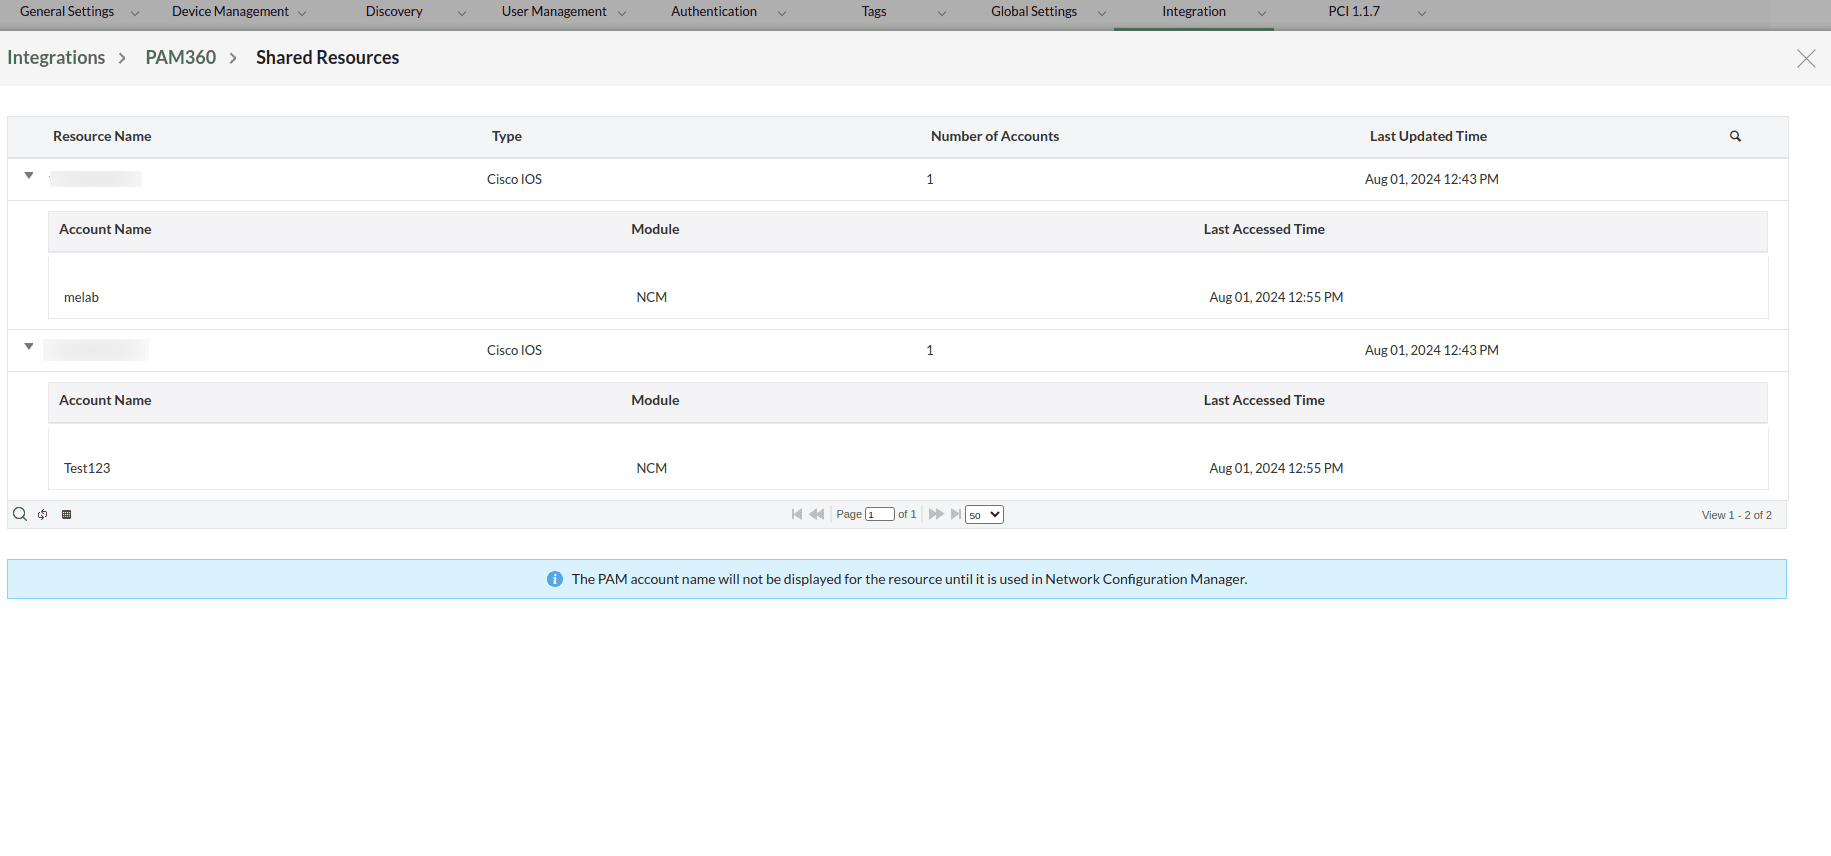1831x856 pixels.
Task: Open the Authentication menu
Action: pos(714,11)
